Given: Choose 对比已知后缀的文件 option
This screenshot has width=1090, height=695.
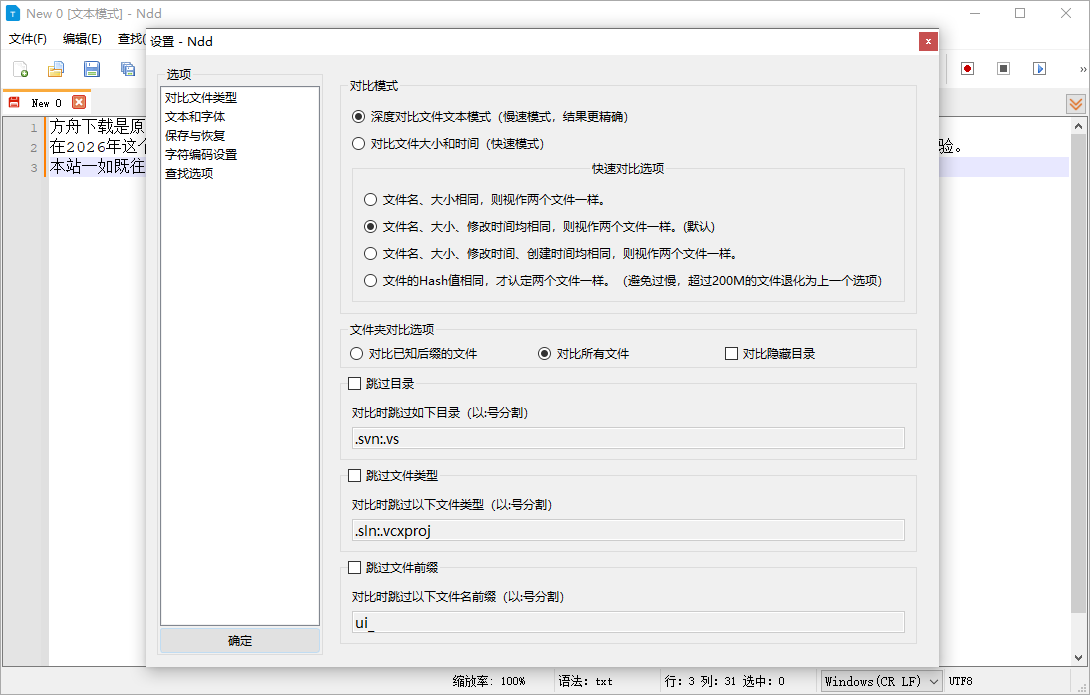Looking at the screenshot, I should click(356, 353).
